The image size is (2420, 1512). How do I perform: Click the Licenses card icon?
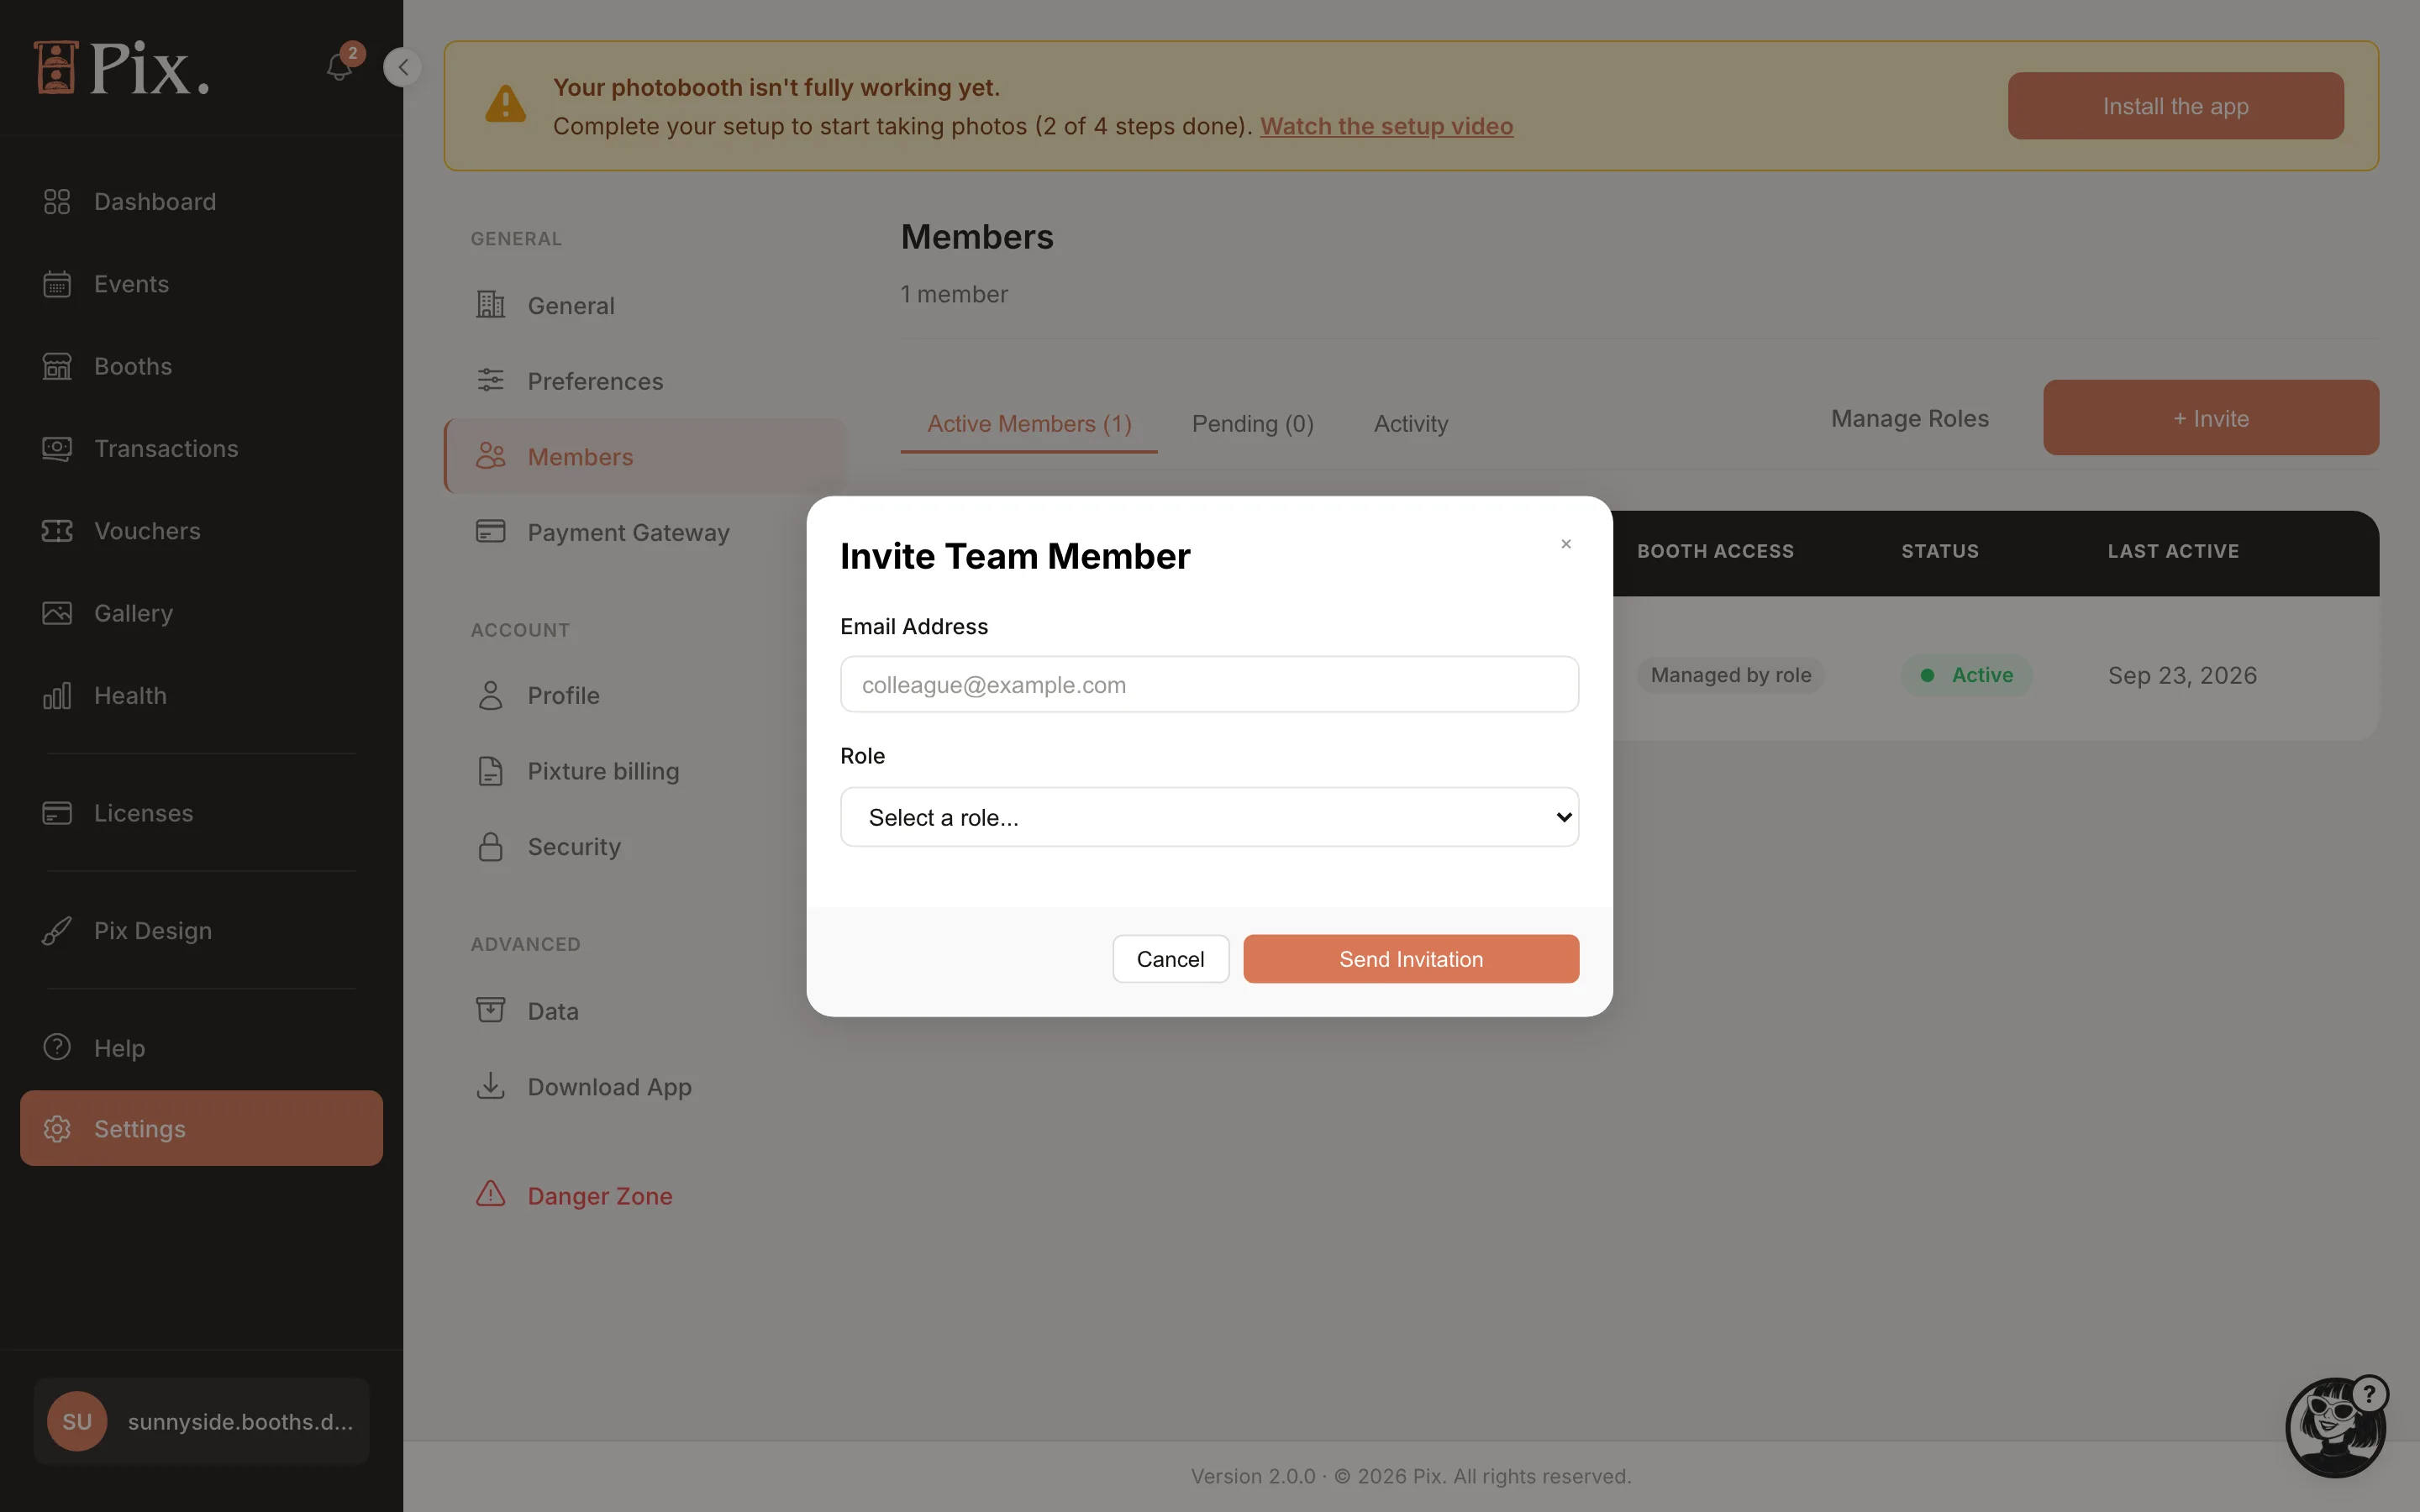click(x=57, y=813)
